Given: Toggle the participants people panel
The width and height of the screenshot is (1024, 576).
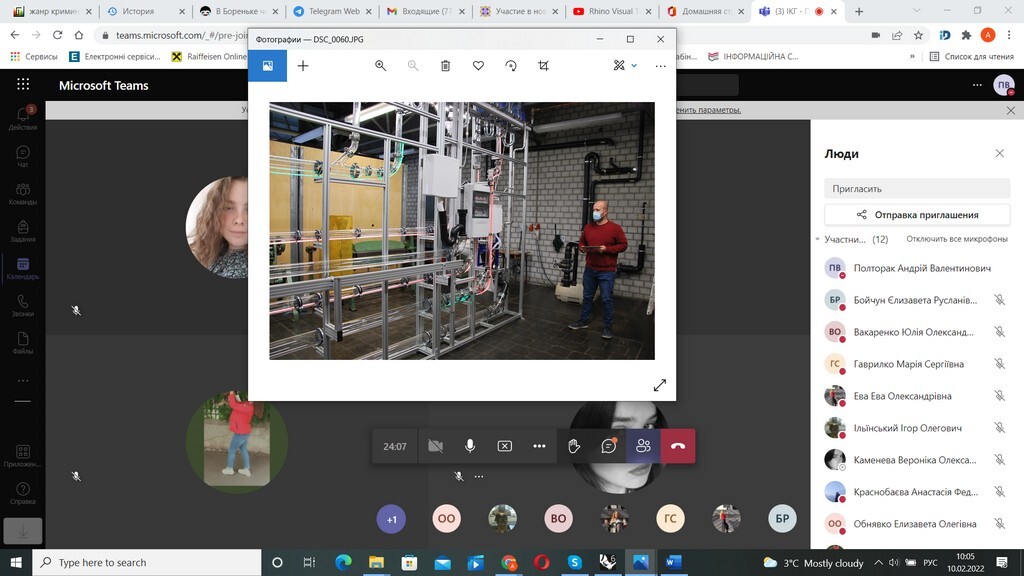Looking at the screenshot, I should 643,446.
